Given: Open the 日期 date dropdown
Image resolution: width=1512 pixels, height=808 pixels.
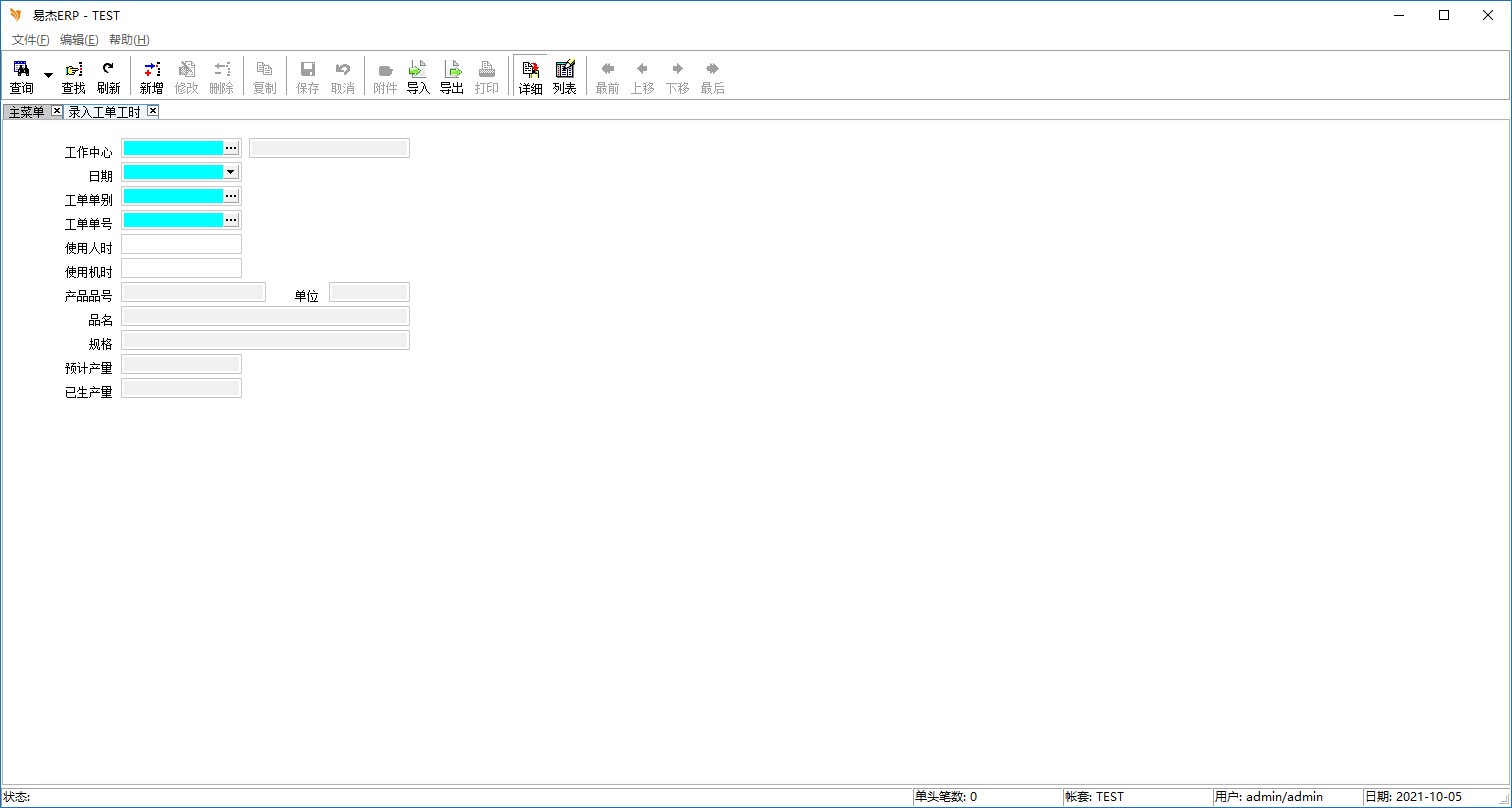Looking at the screenshot, I should click(231, 172).
